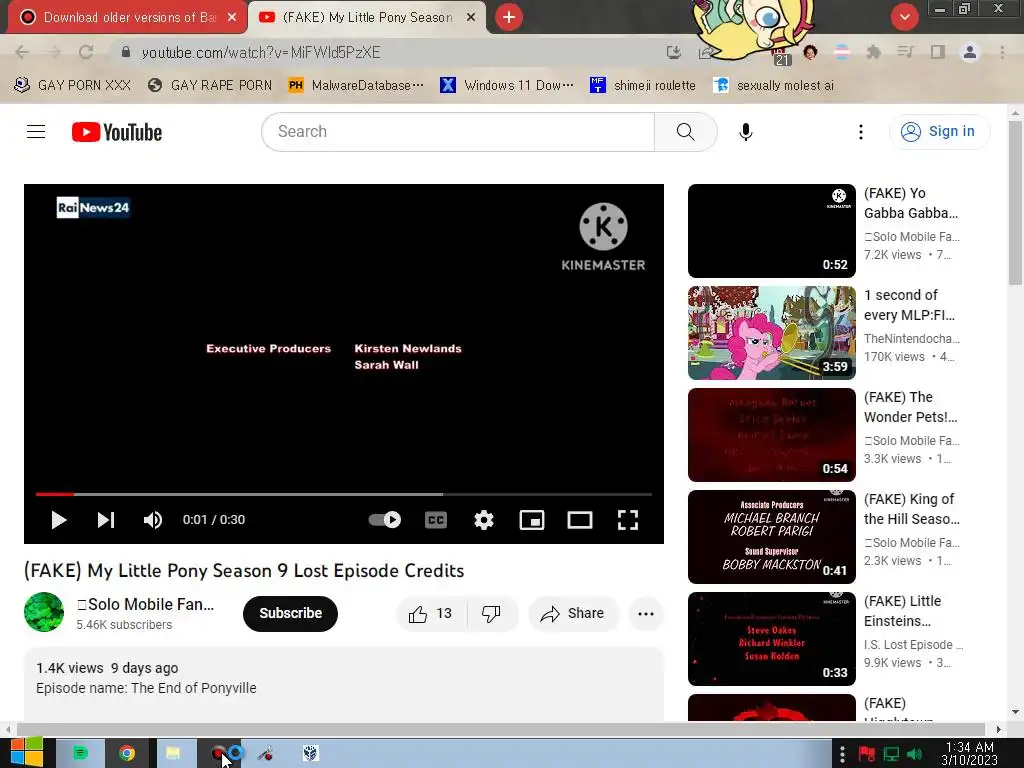Open the Extensions puzzle piece menu
This screenshot has width=1024, height=768.
(x=873, y=52)
